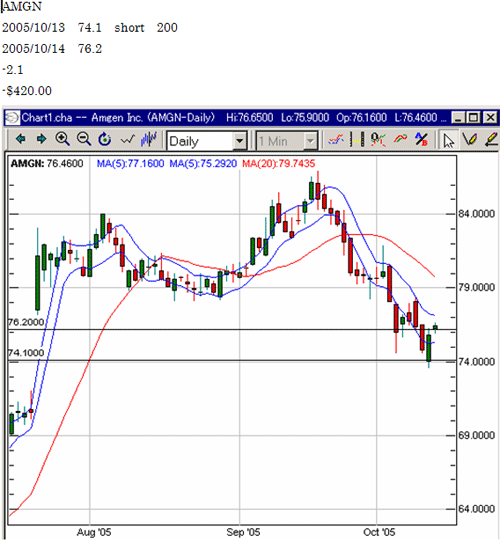Click the chart window system menu icon
The height and width of the screenshot is (543, 500).
(12, 118)
